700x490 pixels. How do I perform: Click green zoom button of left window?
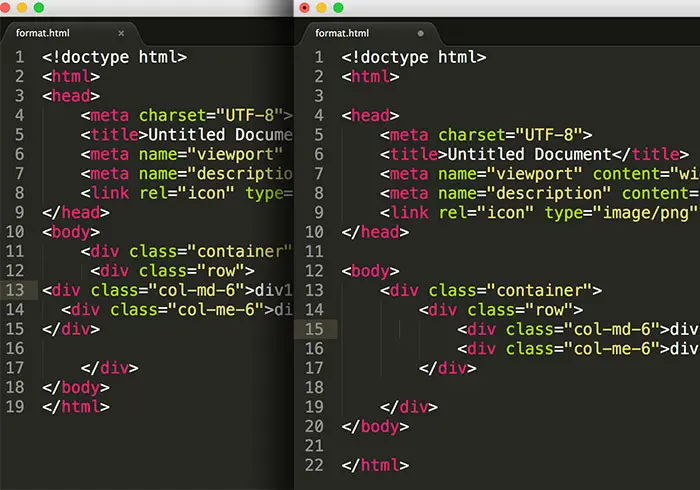(39, 8)
